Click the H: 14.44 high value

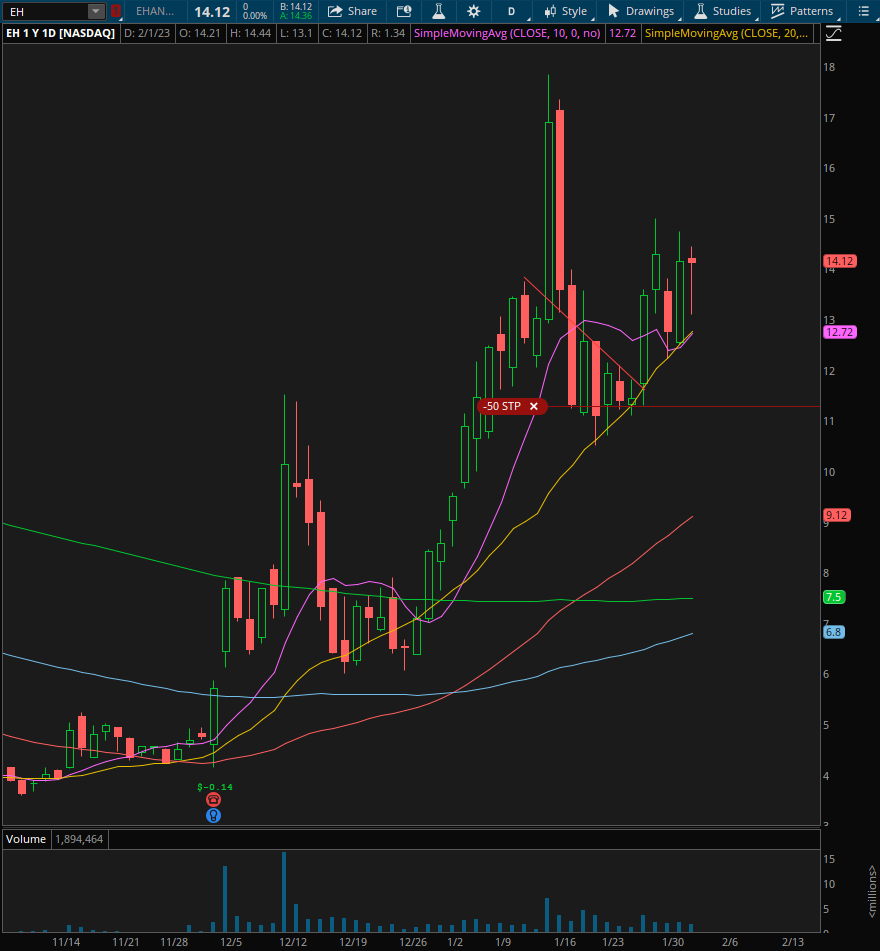coord(250,33)
